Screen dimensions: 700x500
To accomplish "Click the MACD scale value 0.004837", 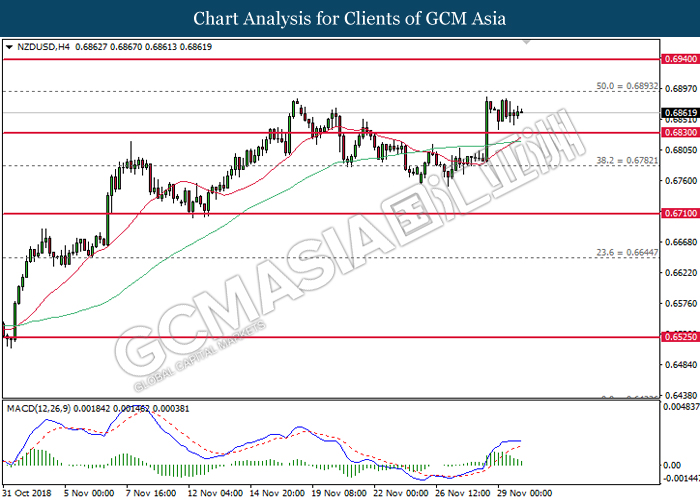I will 681,407.
